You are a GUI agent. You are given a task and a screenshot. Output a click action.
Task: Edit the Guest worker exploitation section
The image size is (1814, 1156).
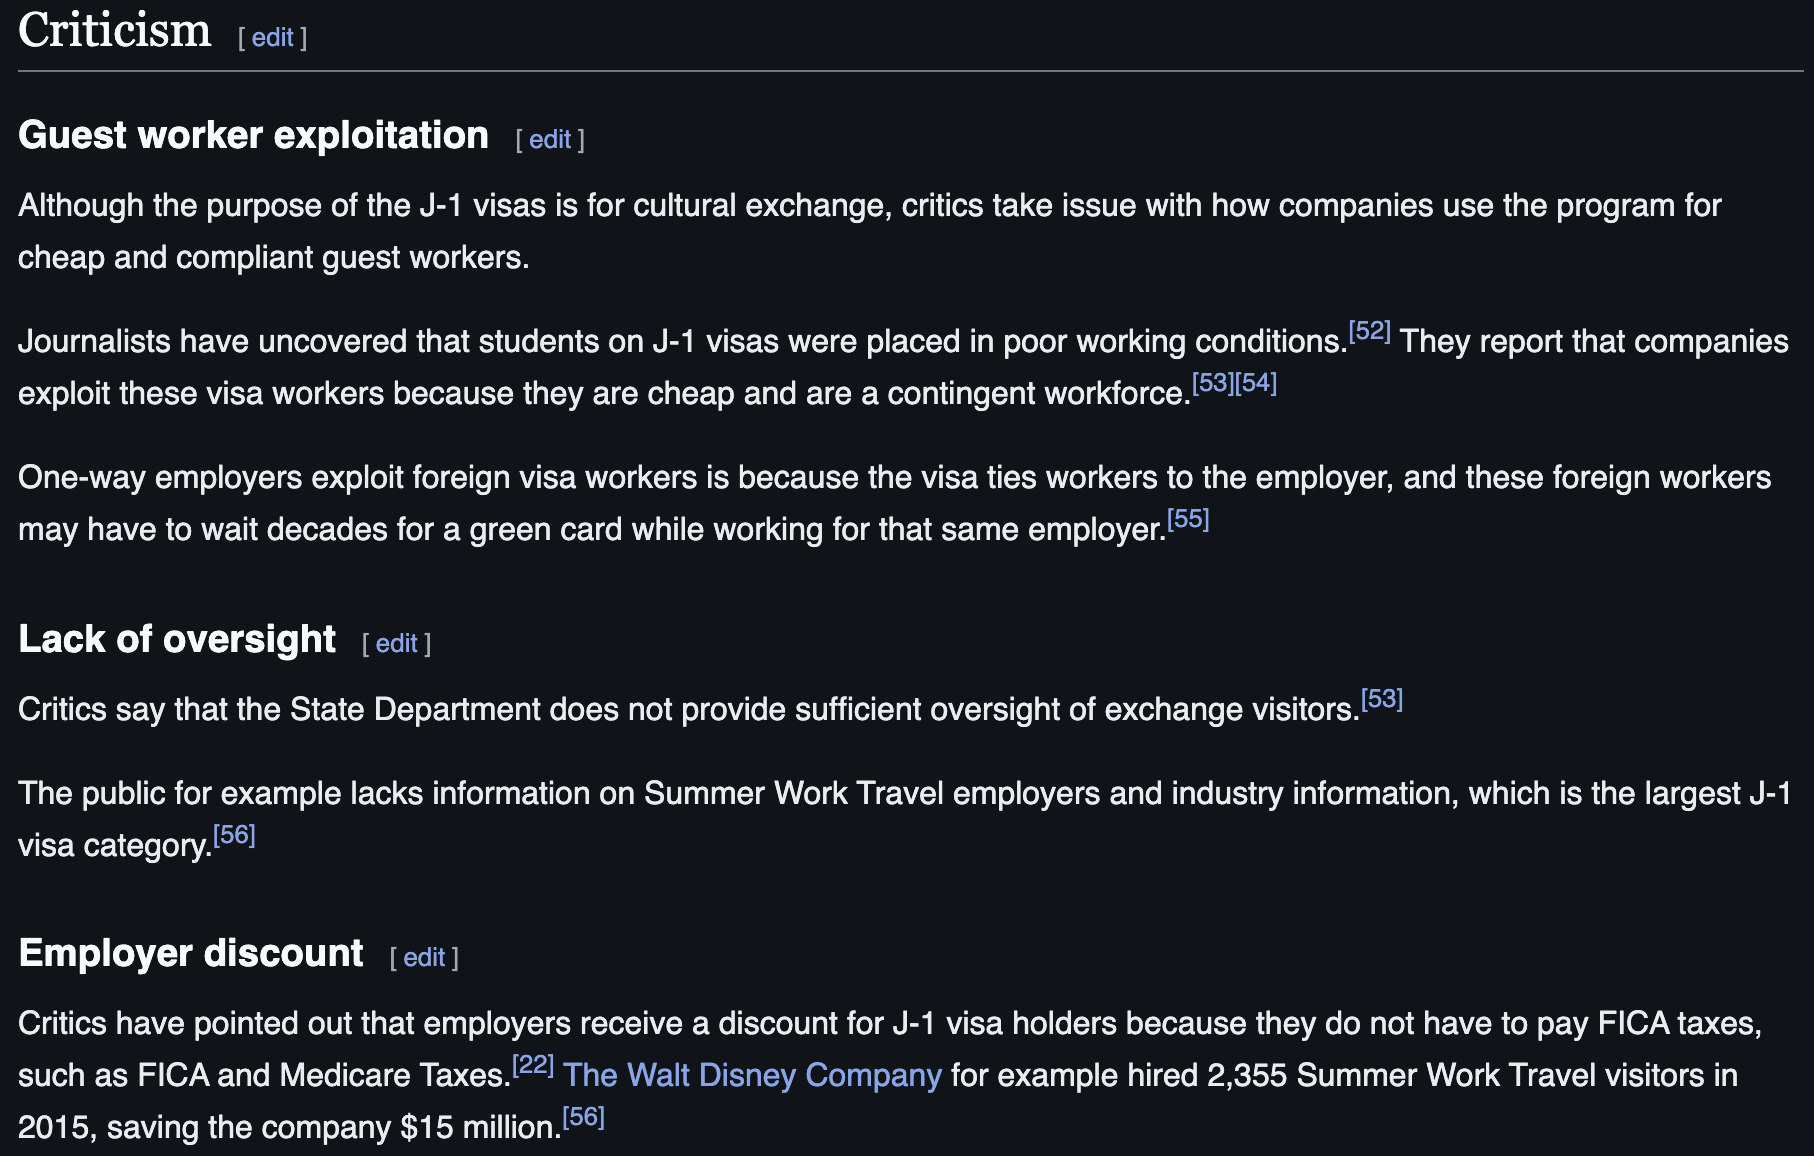click(x=550, y=140)
